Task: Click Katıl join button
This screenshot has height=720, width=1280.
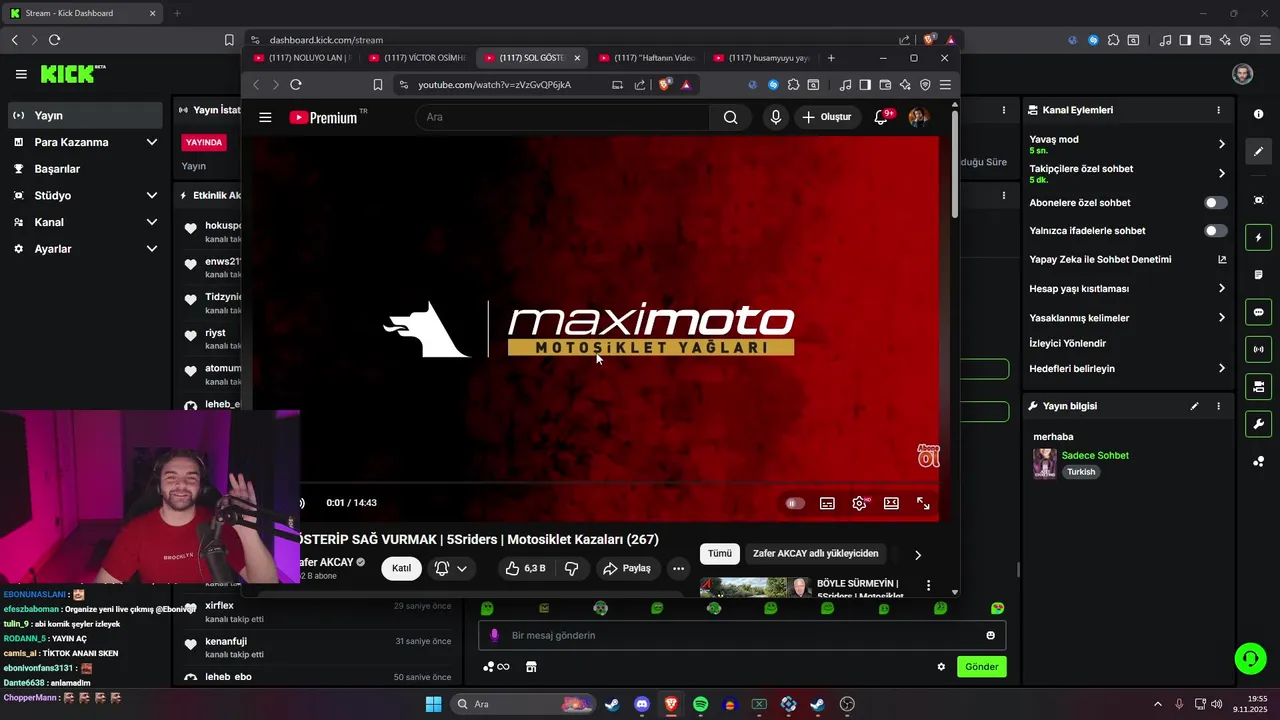Action: [x=401, y=568]
